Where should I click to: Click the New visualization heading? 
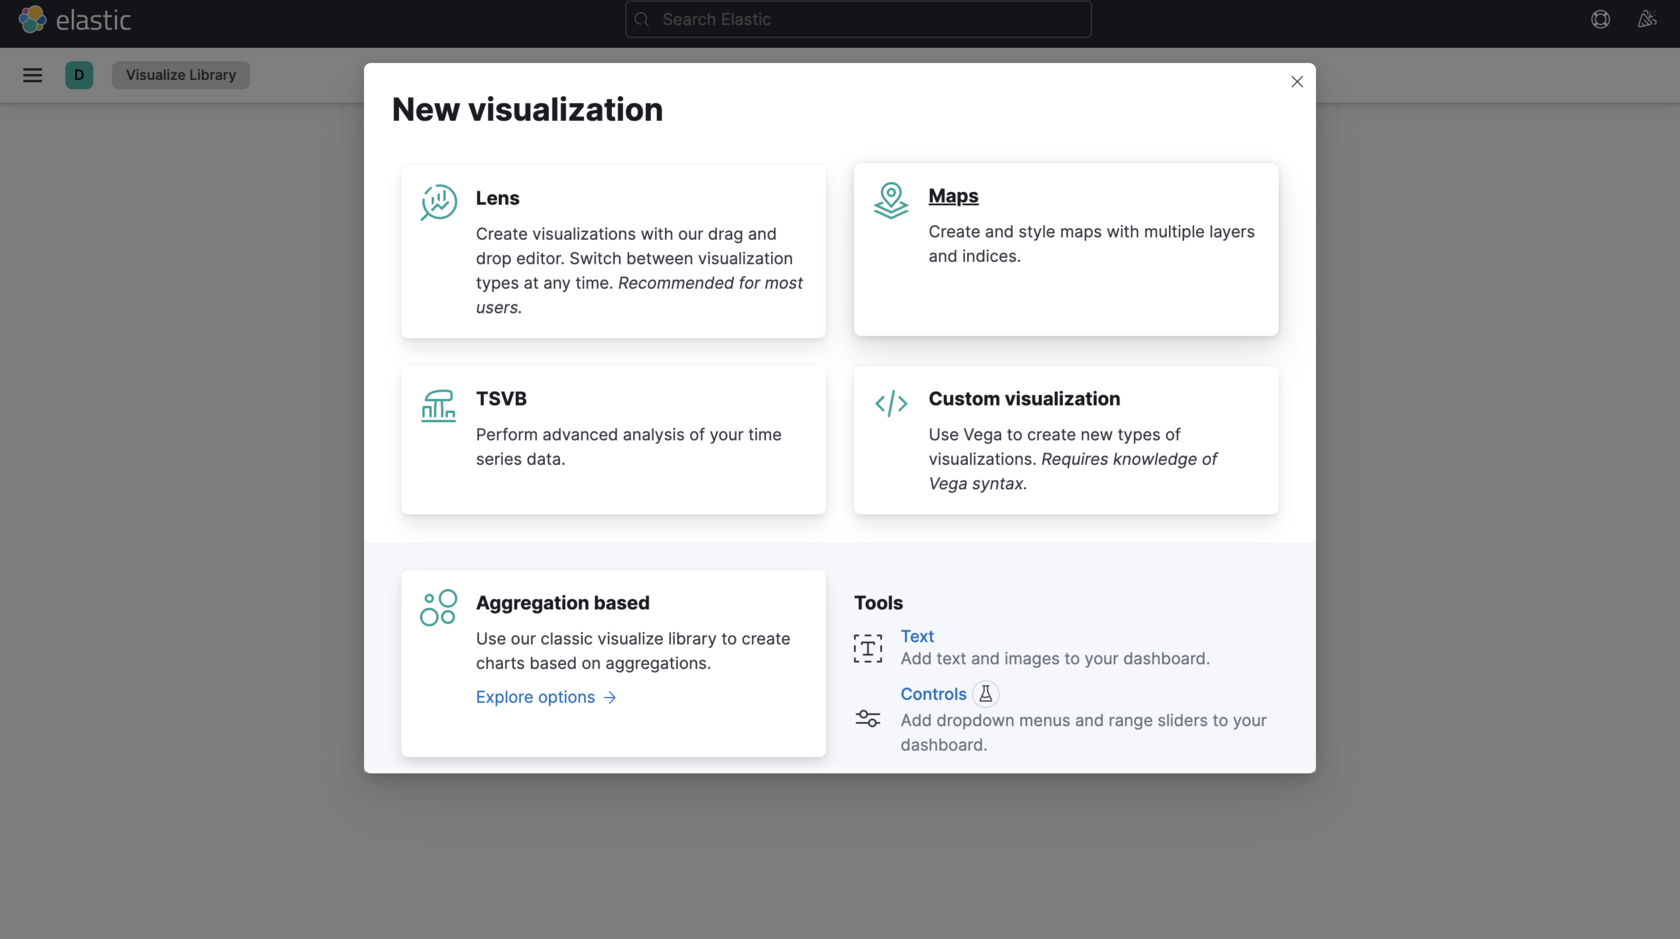[x=528, y=110]
